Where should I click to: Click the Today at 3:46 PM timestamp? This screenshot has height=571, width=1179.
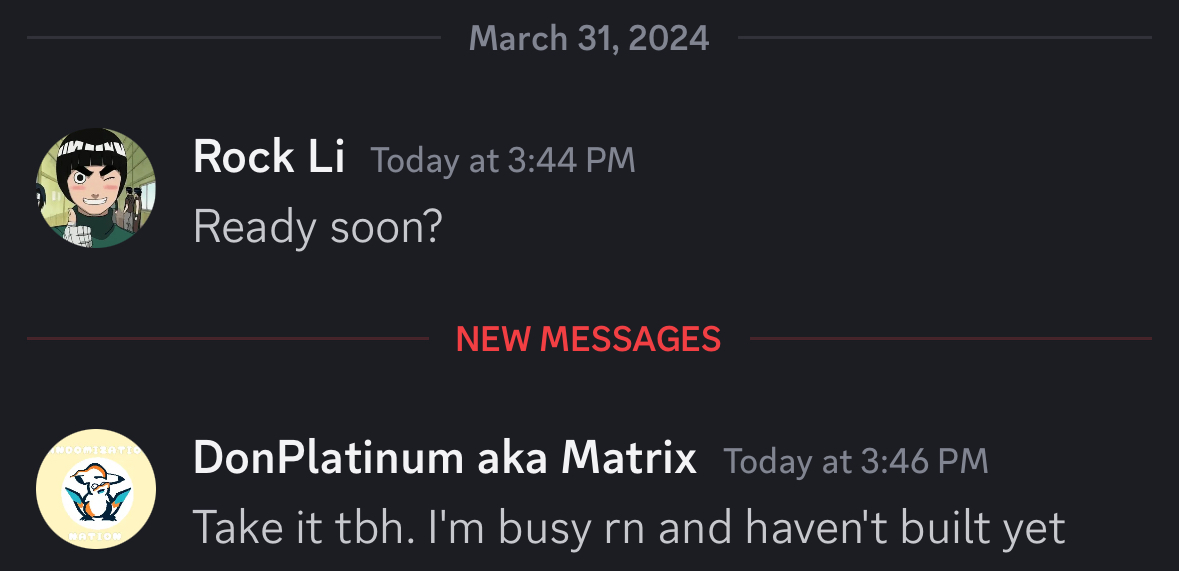click(x=856, y=461)
